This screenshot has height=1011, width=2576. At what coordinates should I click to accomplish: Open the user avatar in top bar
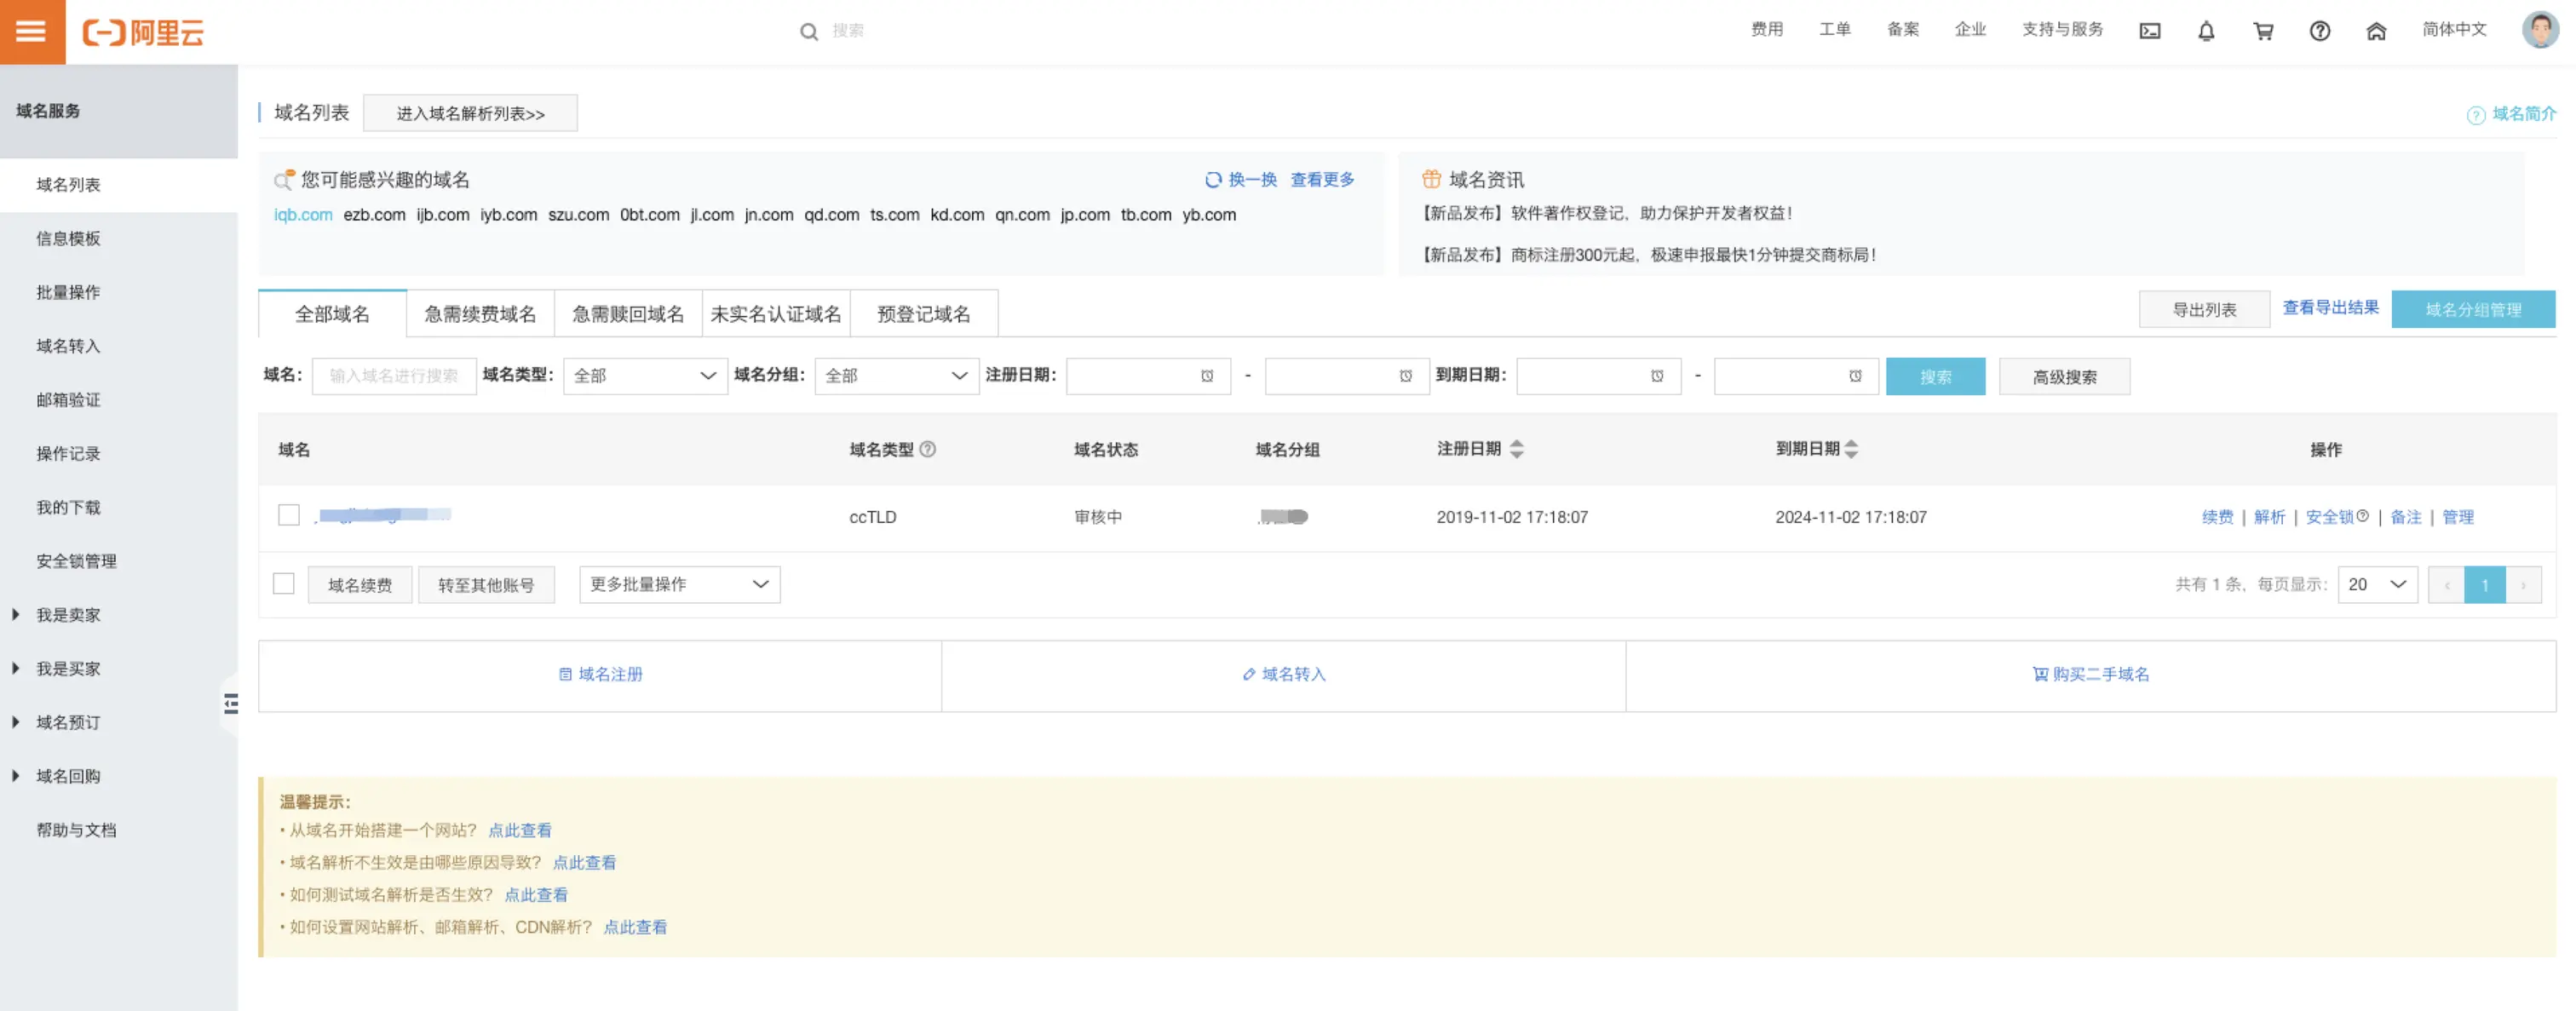pyautogui.click(x=2539, y=30)
